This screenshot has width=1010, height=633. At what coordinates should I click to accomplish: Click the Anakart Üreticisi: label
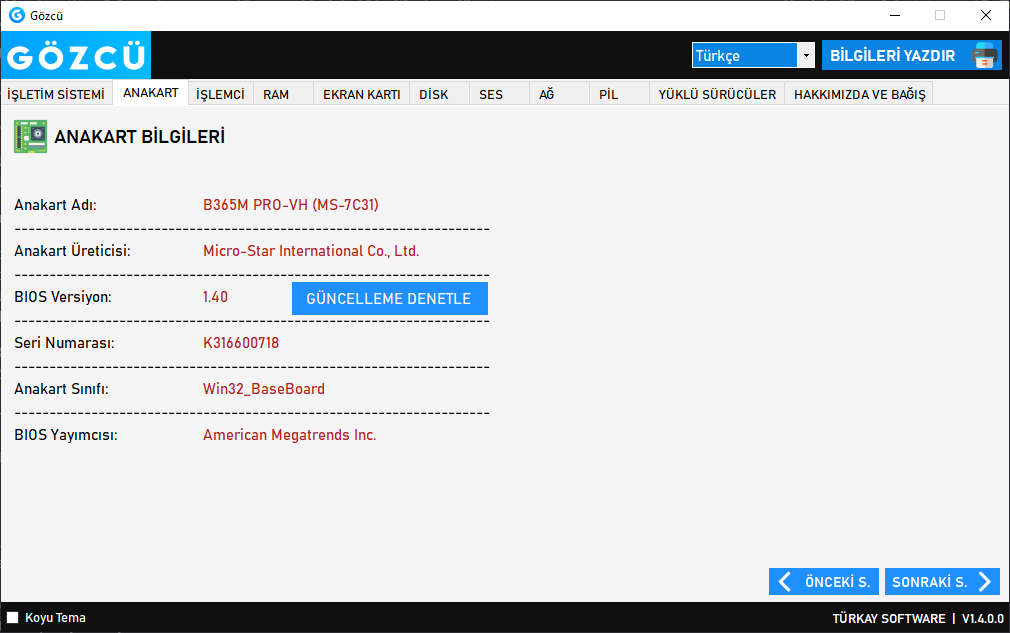click(x=72, y=251)
